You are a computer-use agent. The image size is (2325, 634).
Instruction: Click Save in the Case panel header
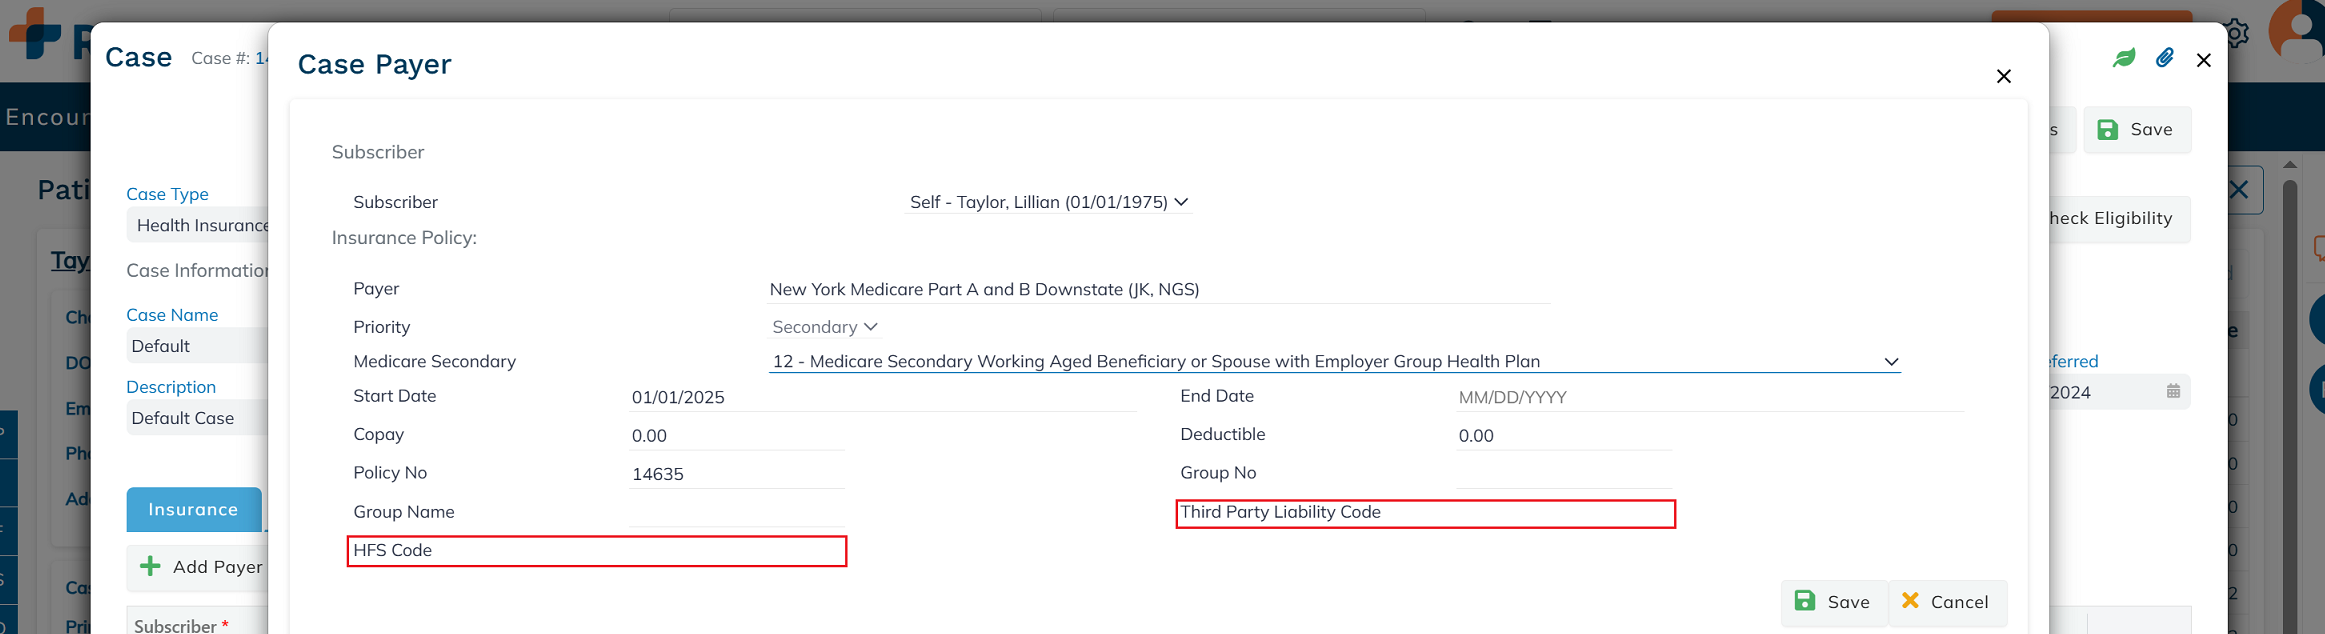pyautogui.click(x=2136, y=130)
